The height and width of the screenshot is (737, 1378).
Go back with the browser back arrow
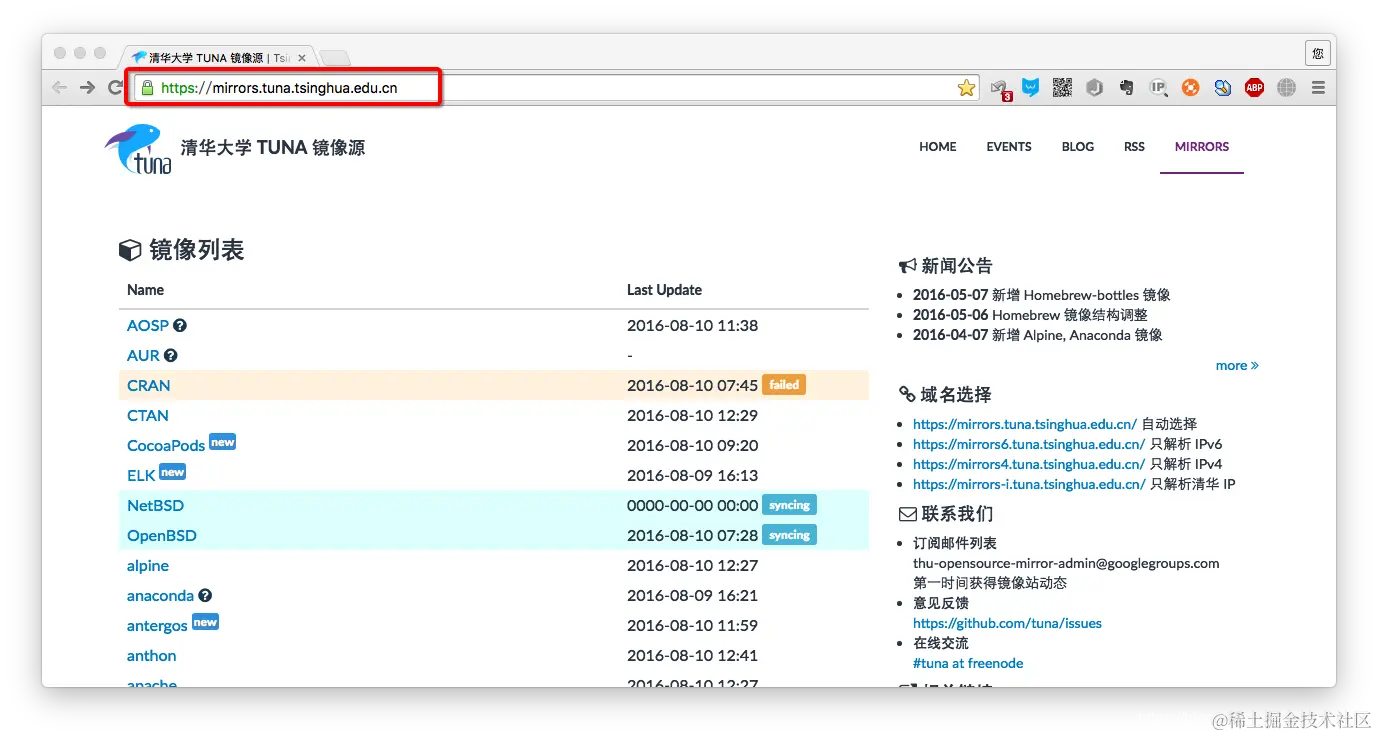pos(59,88)
